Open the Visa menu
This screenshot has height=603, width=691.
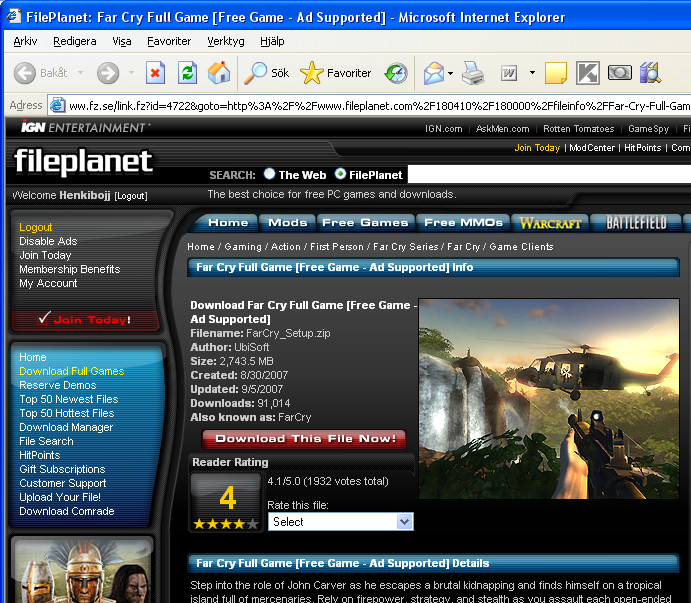point(122,41)
